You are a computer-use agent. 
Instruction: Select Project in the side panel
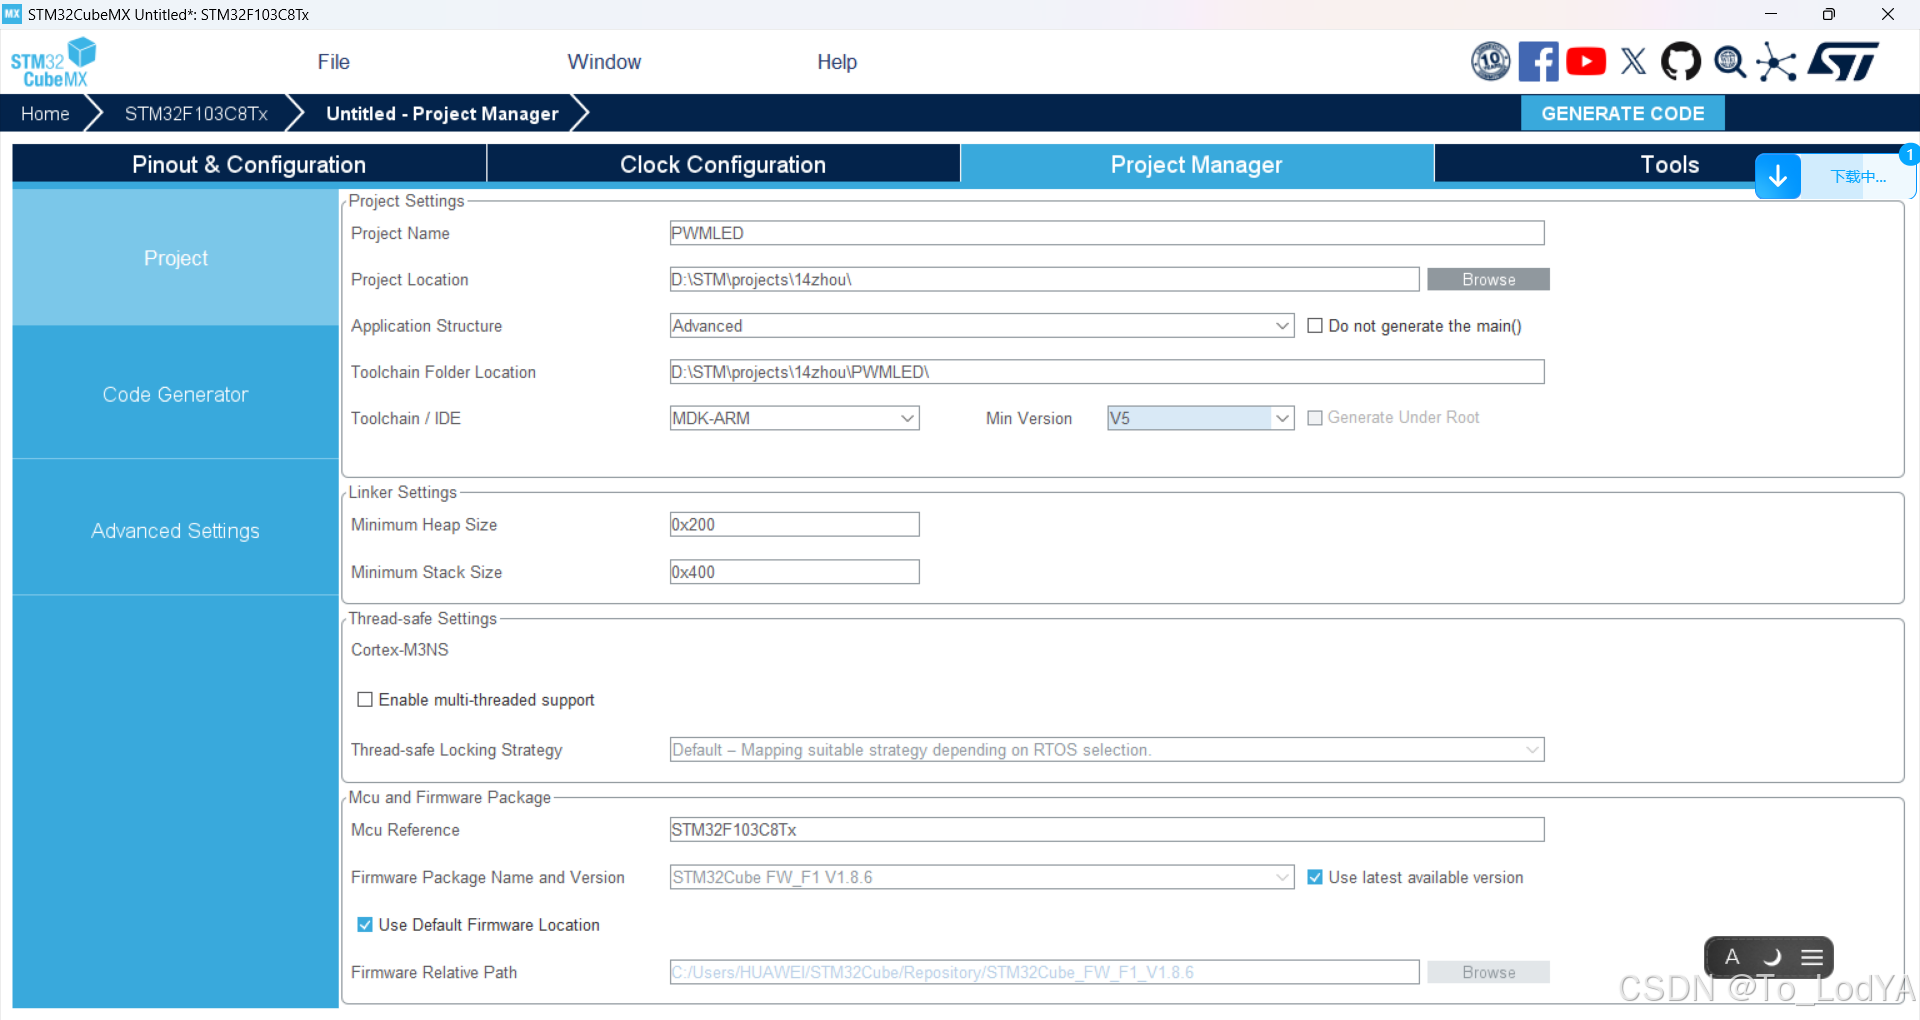pyautogui.click(x=176, y=258)
